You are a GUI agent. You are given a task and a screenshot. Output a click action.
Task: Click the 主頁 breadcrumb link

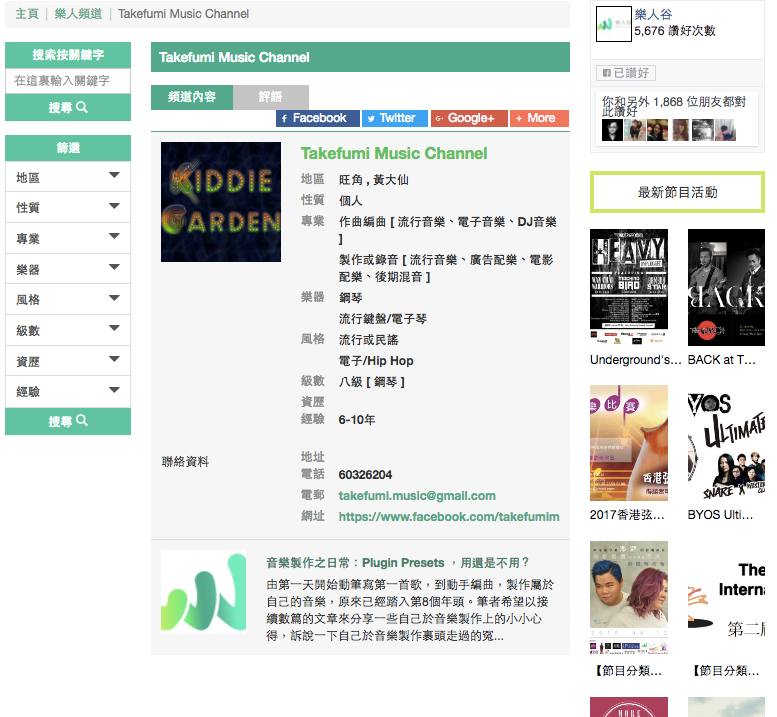27,14
